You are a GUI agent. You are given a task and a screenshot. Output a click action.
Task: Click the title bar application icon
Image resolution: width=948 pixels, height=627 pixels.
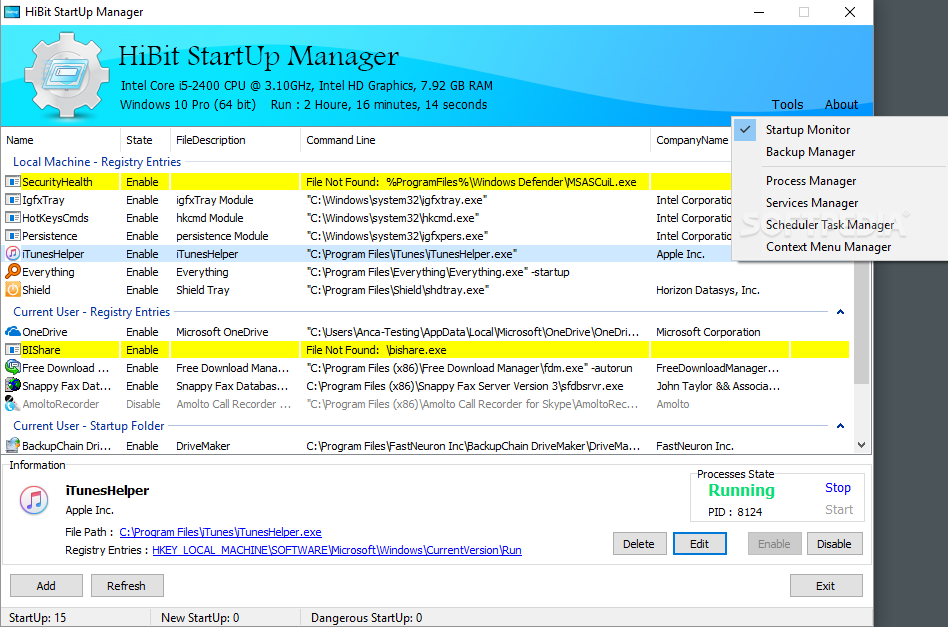tap(12, 11)
